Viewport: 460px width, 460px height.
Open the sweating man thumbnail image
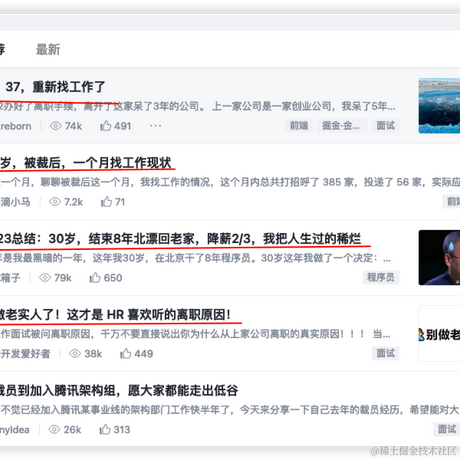439,257
